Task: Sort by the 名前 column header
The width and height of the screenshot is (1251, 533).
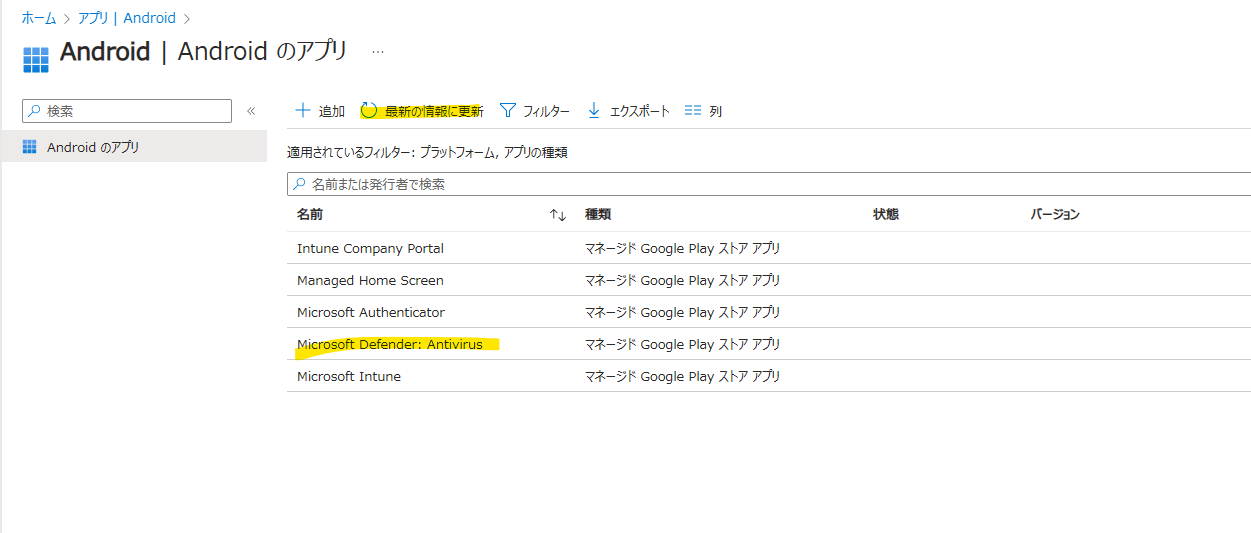Action: pyautogui.click(x=310, y=214)
